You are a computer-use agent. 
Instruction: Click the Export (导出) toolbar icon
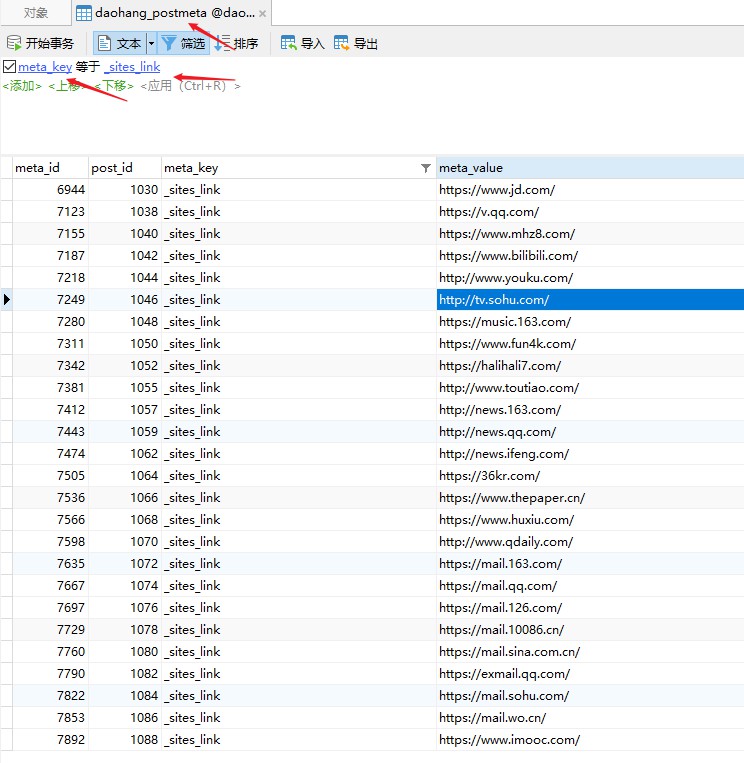tap(342, 43)
